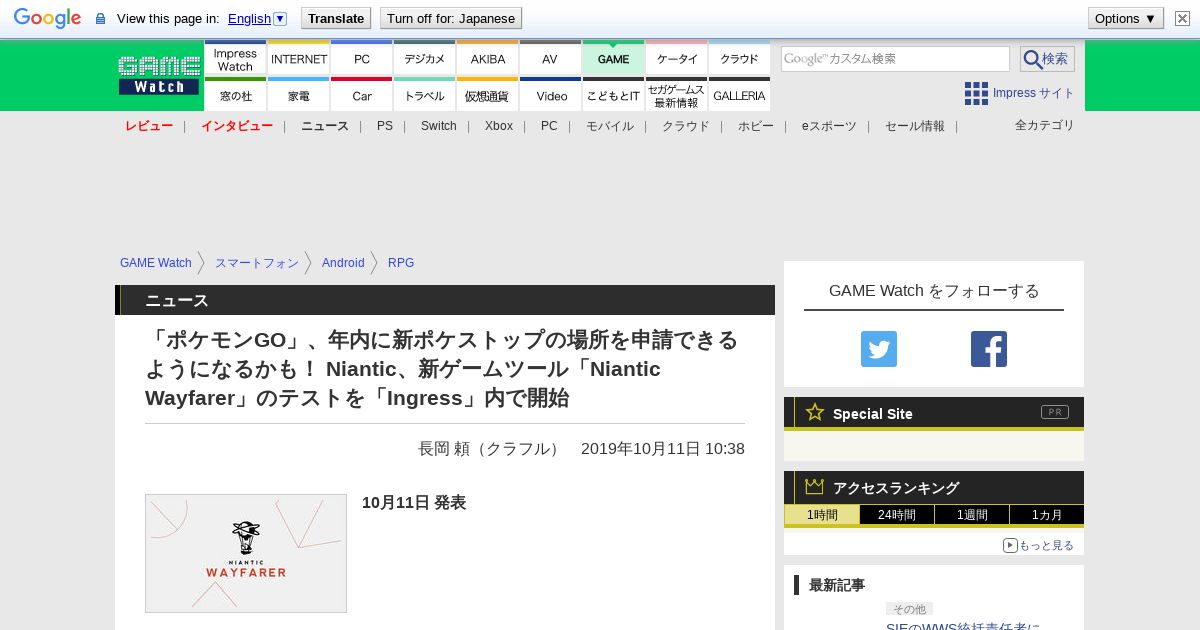Focus the Google custom search field

point(895,59)
